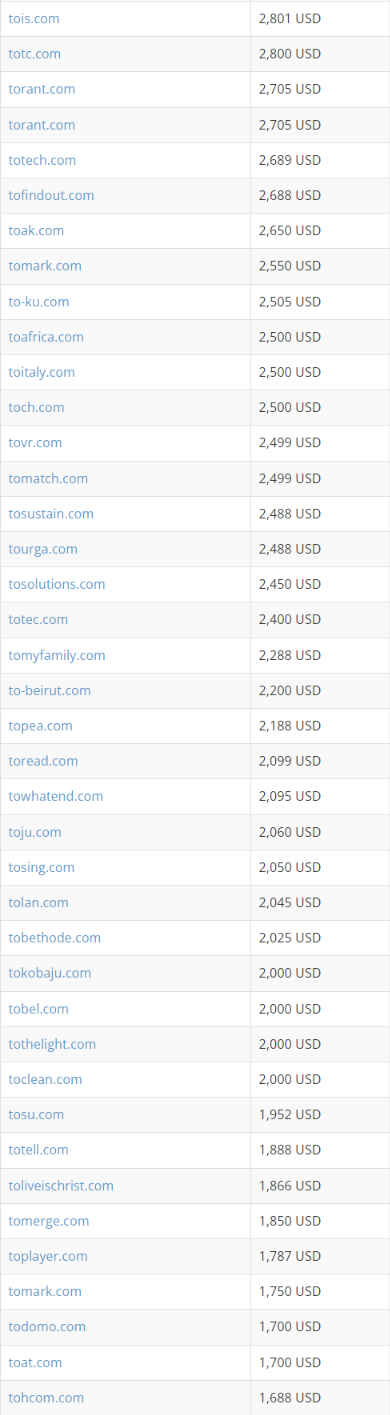Click the to-ku.com link
Image resolution: width=390 pixels, height=1415 pixels.
(x=39, y=301)
